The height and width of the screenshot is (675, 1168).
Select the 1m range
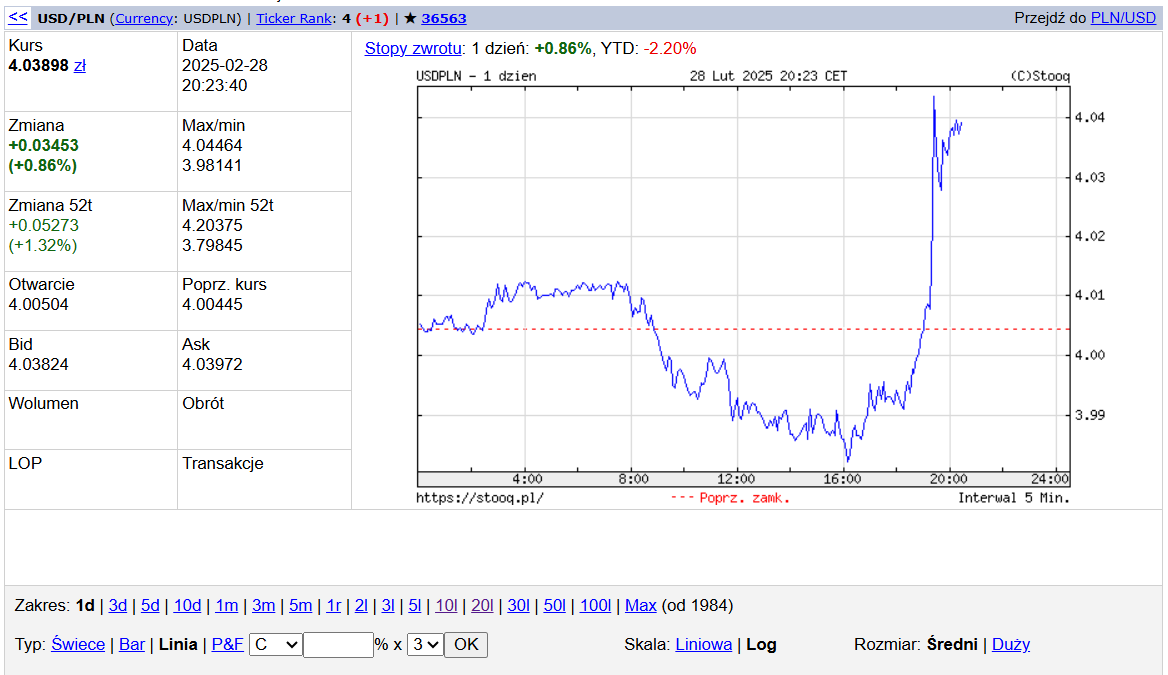tap(226, 606)
